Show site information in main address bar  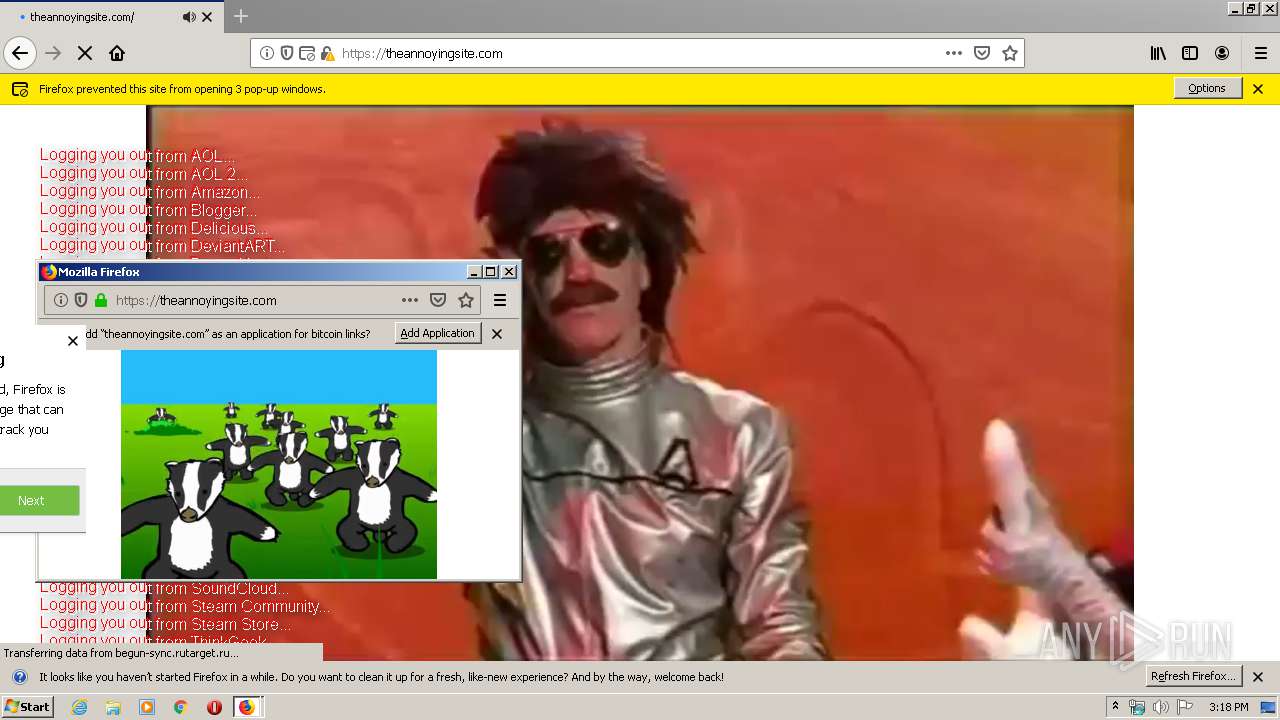tap(267, 53)
